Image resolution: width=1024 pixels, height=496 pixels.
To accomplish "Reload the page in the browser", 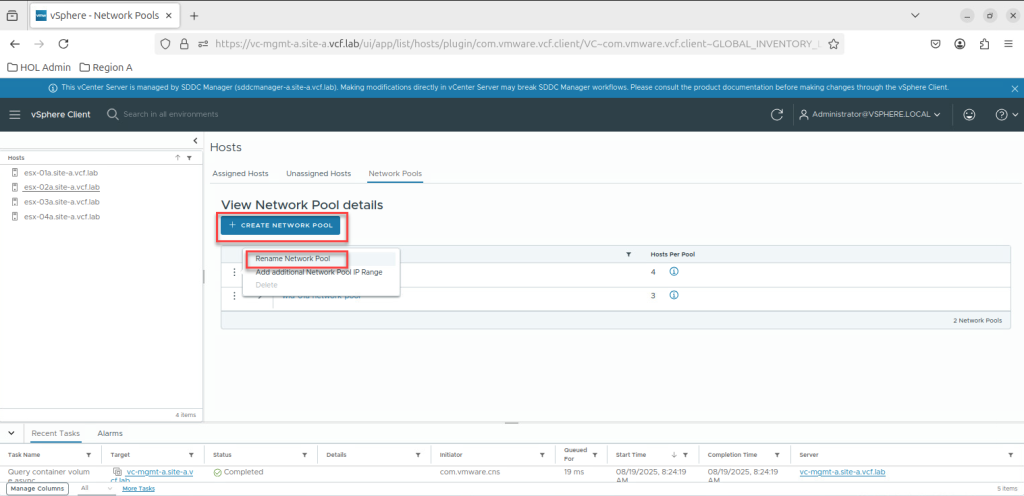I will tap(63, 44).
